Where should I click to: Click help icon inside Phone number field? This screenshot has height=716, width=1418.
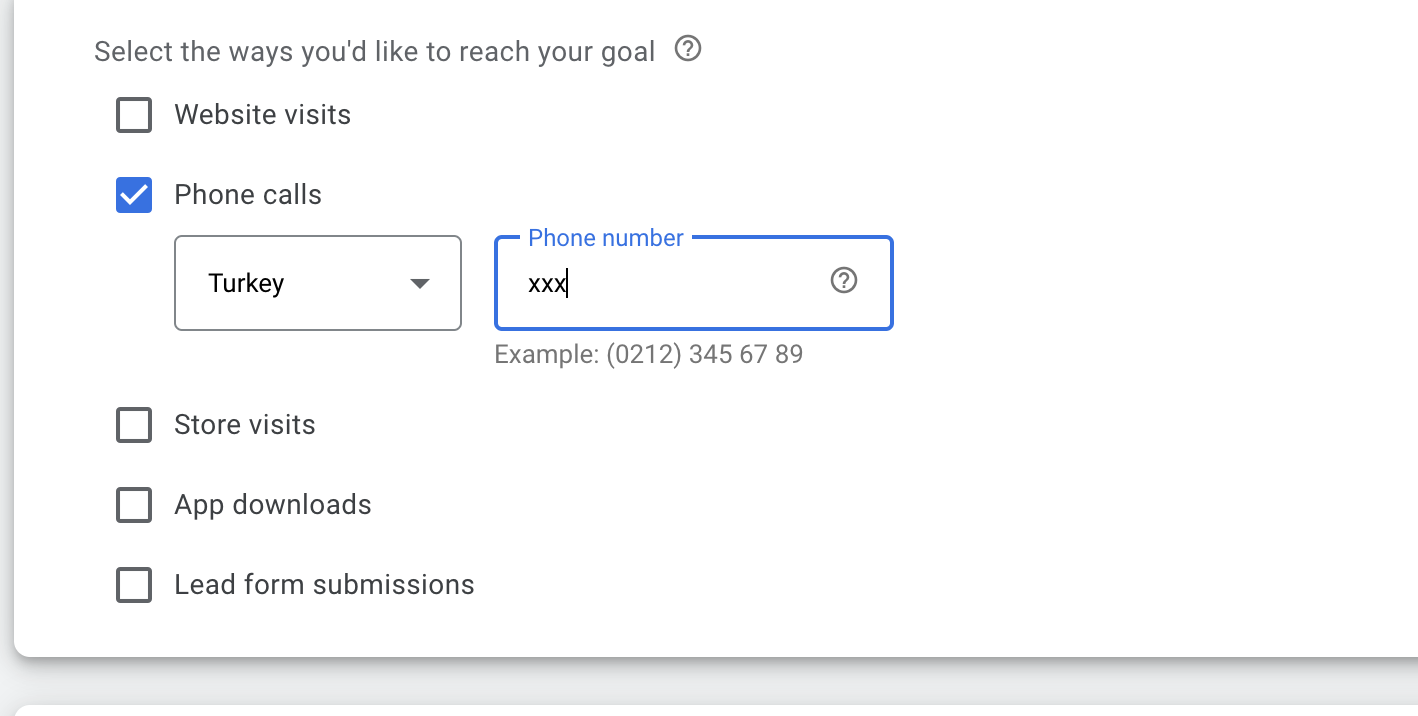click(x=844, y=281)
